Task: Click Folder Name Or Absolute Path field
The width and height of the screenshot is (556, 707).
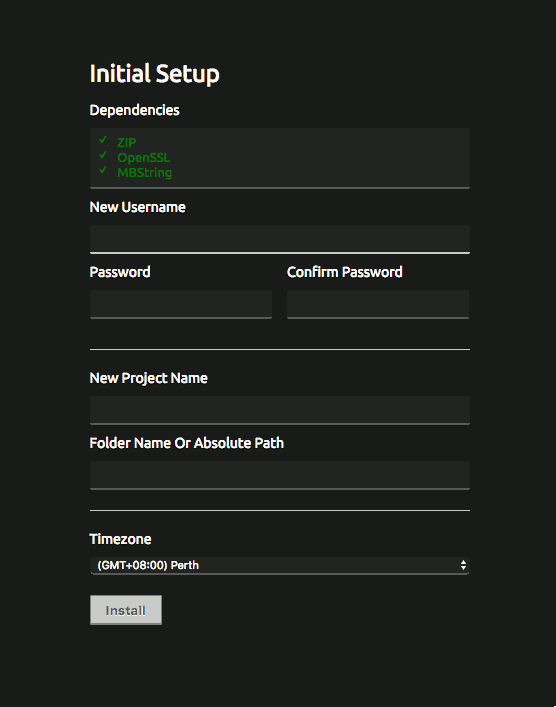Action: pos(280,475)
